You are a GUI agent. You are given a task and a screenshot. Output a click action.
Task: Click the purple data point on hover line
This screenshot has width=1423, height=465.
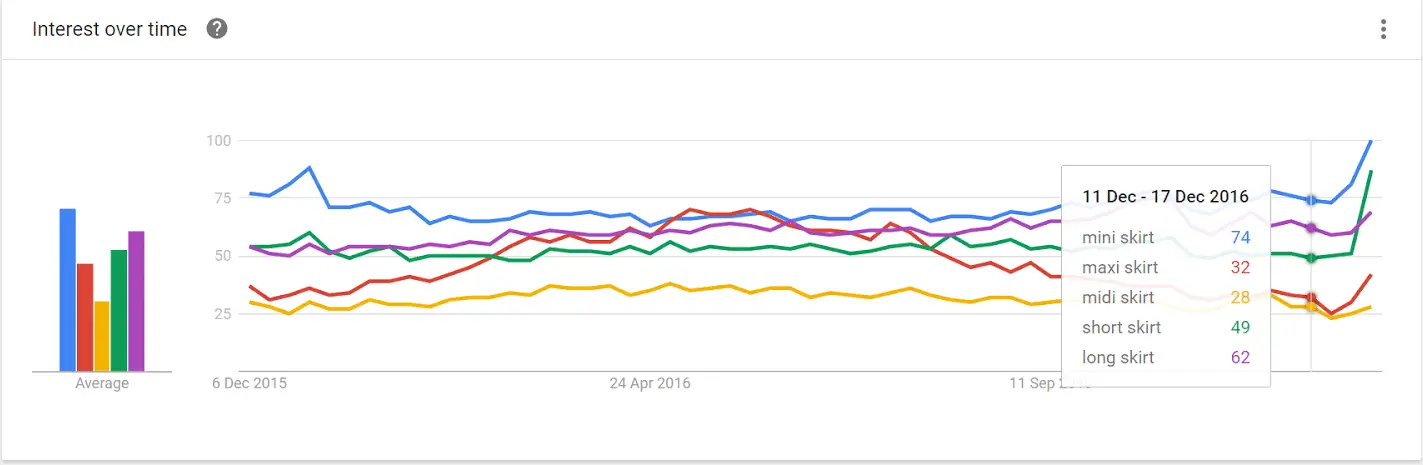pyautogui.click(x=1311, y=228)
